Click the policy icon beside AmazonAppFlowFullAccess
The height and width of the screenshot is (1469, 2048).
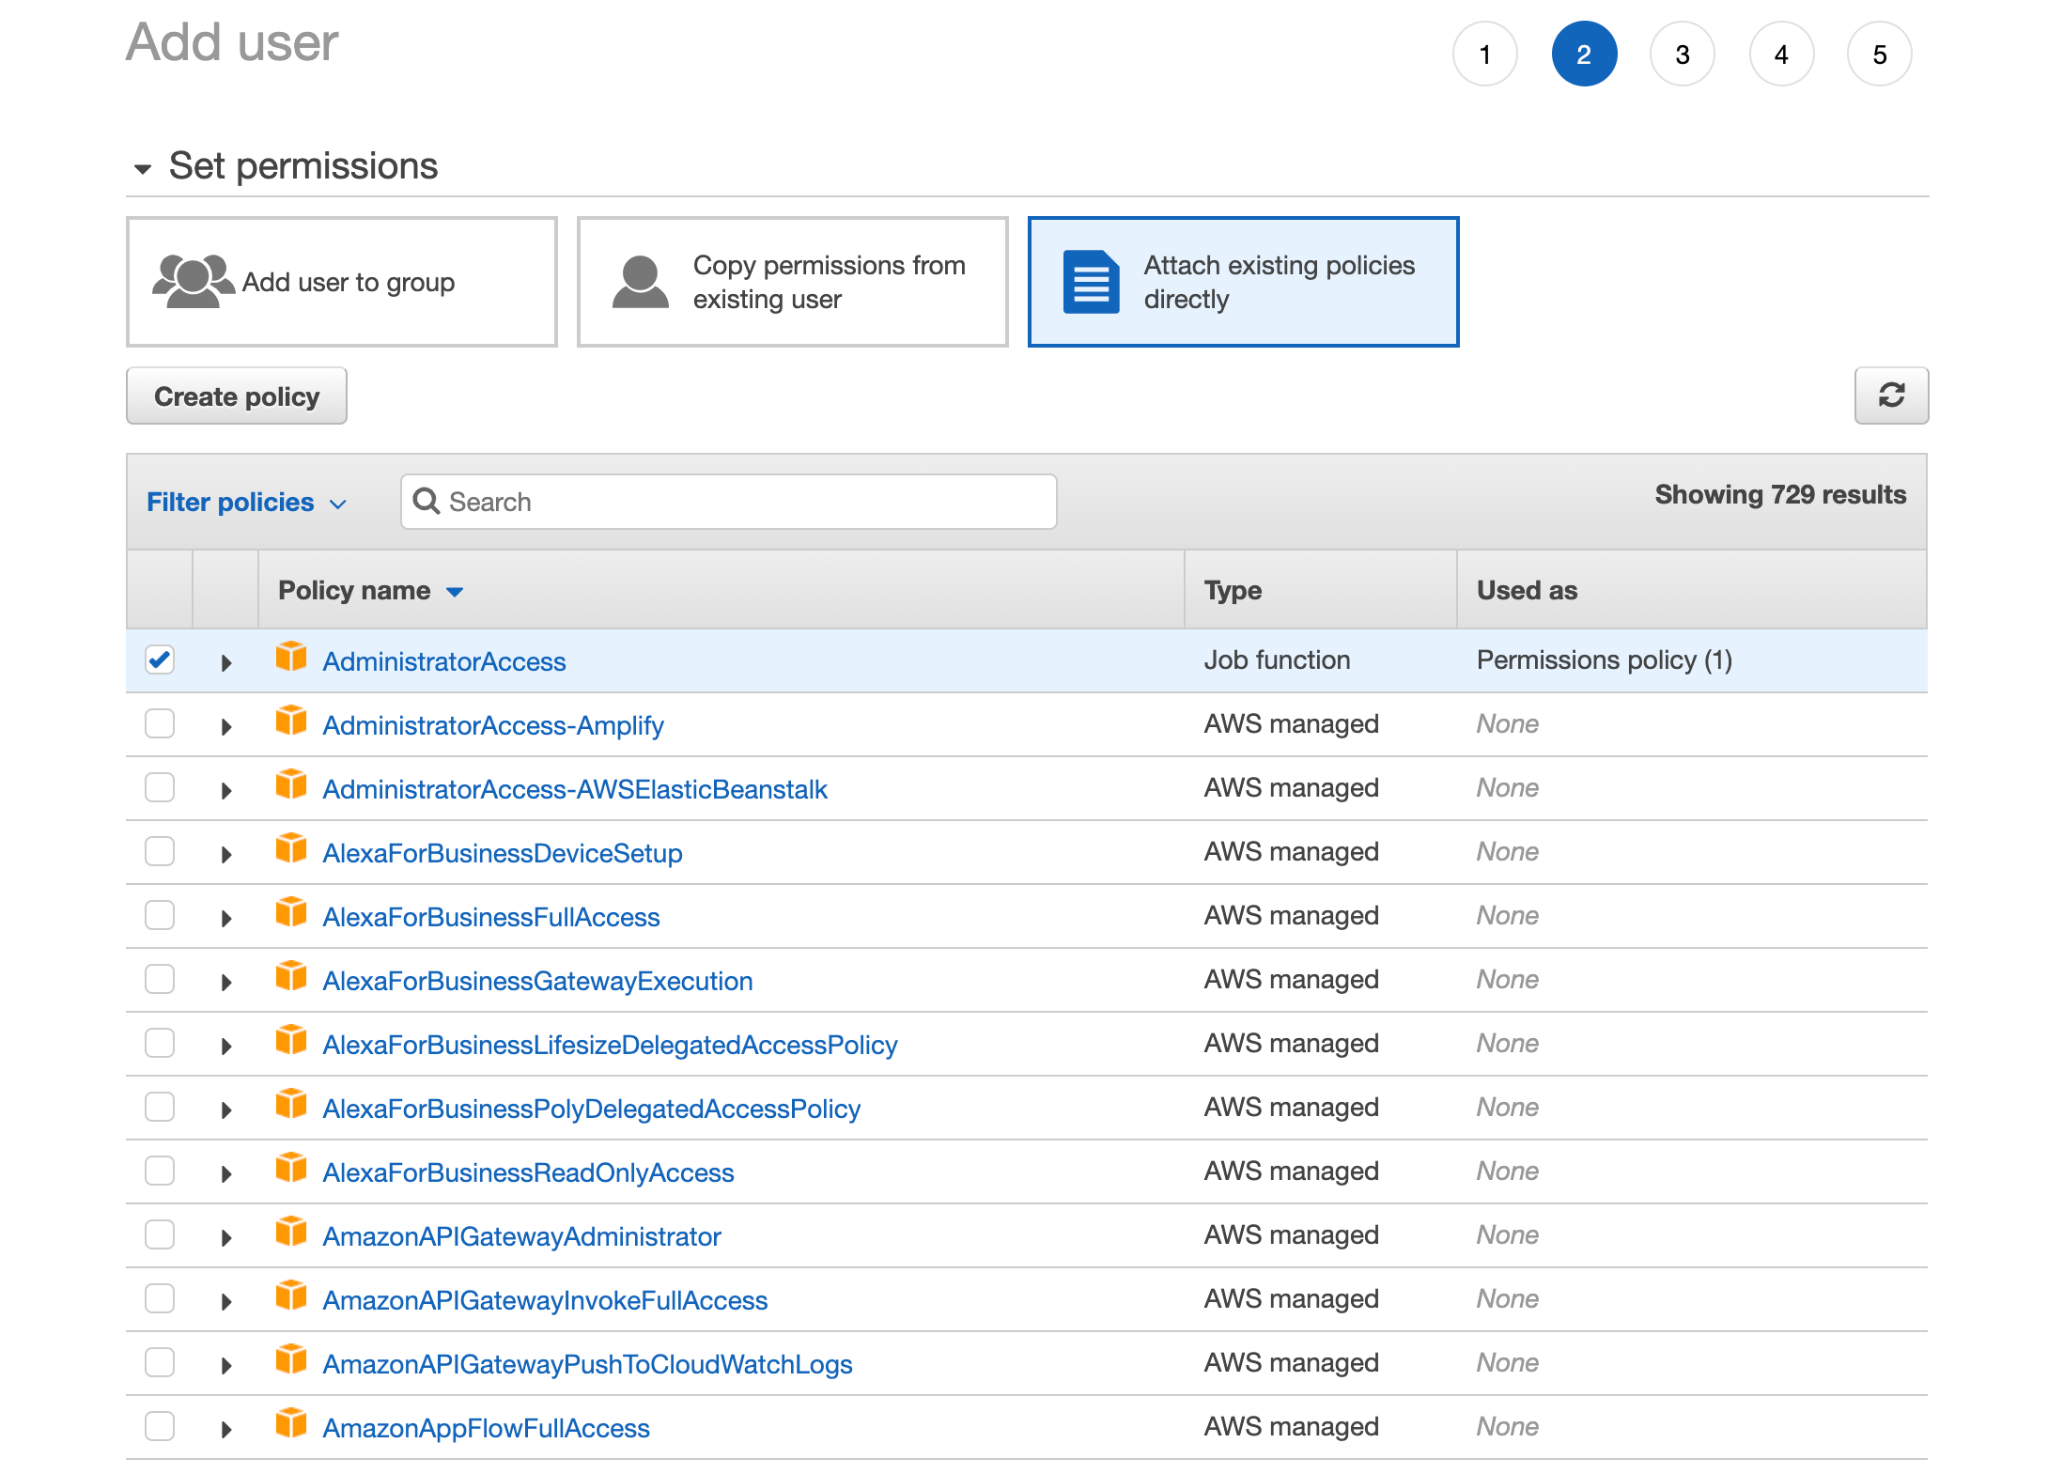point(291,1425)
